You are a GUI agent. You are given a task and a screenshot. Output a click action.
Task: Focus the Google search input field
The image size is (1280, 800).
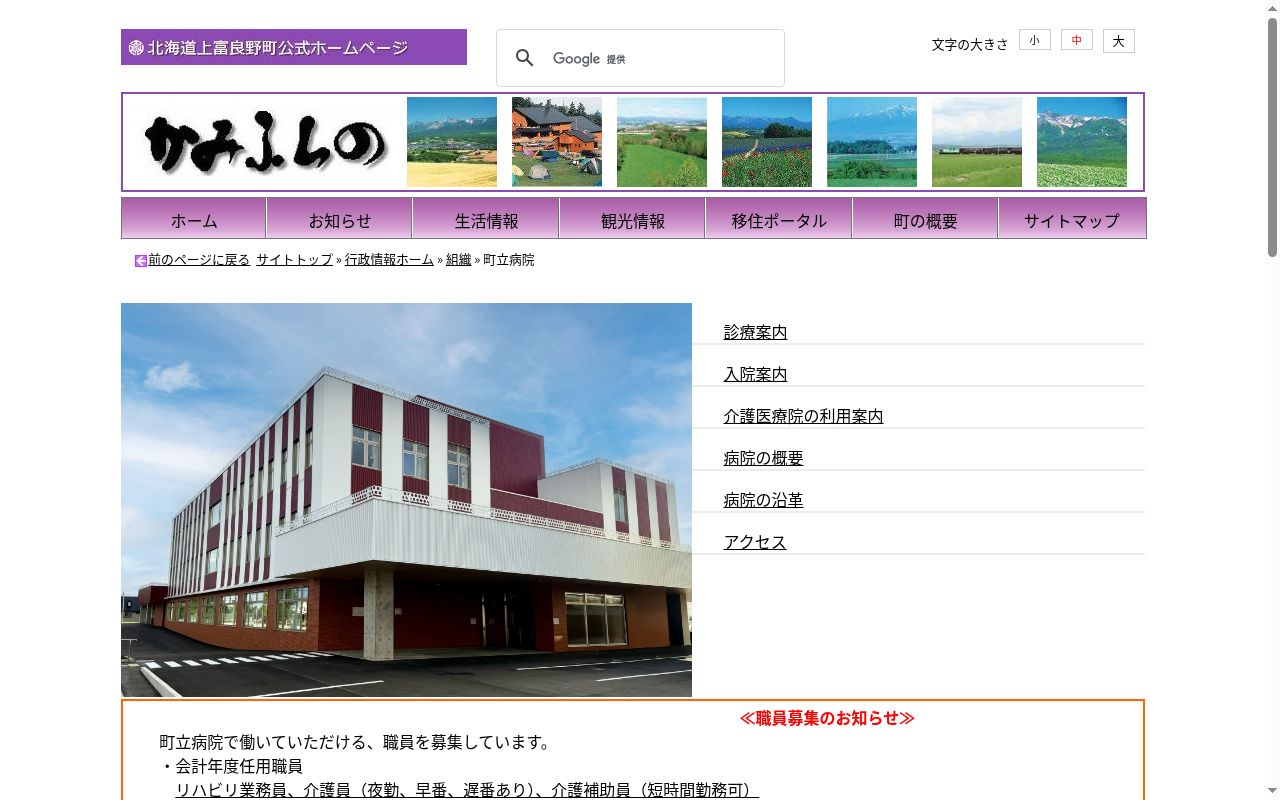pos(660,58)
